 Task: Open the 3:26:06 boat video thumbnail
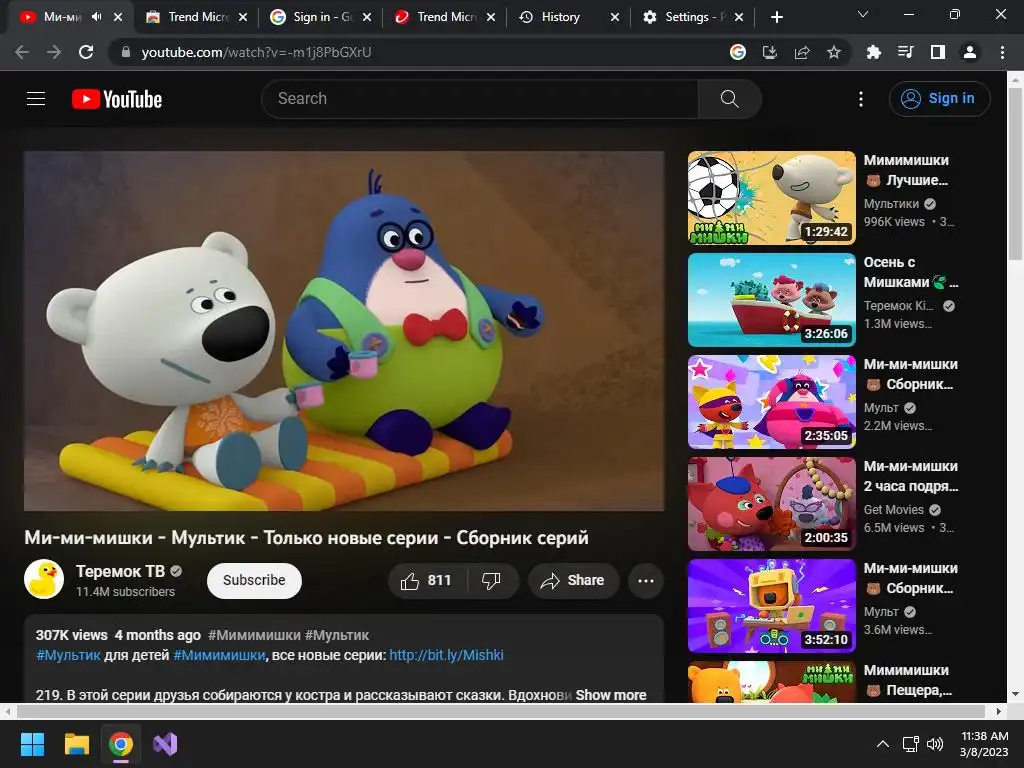tap(771, 300)
